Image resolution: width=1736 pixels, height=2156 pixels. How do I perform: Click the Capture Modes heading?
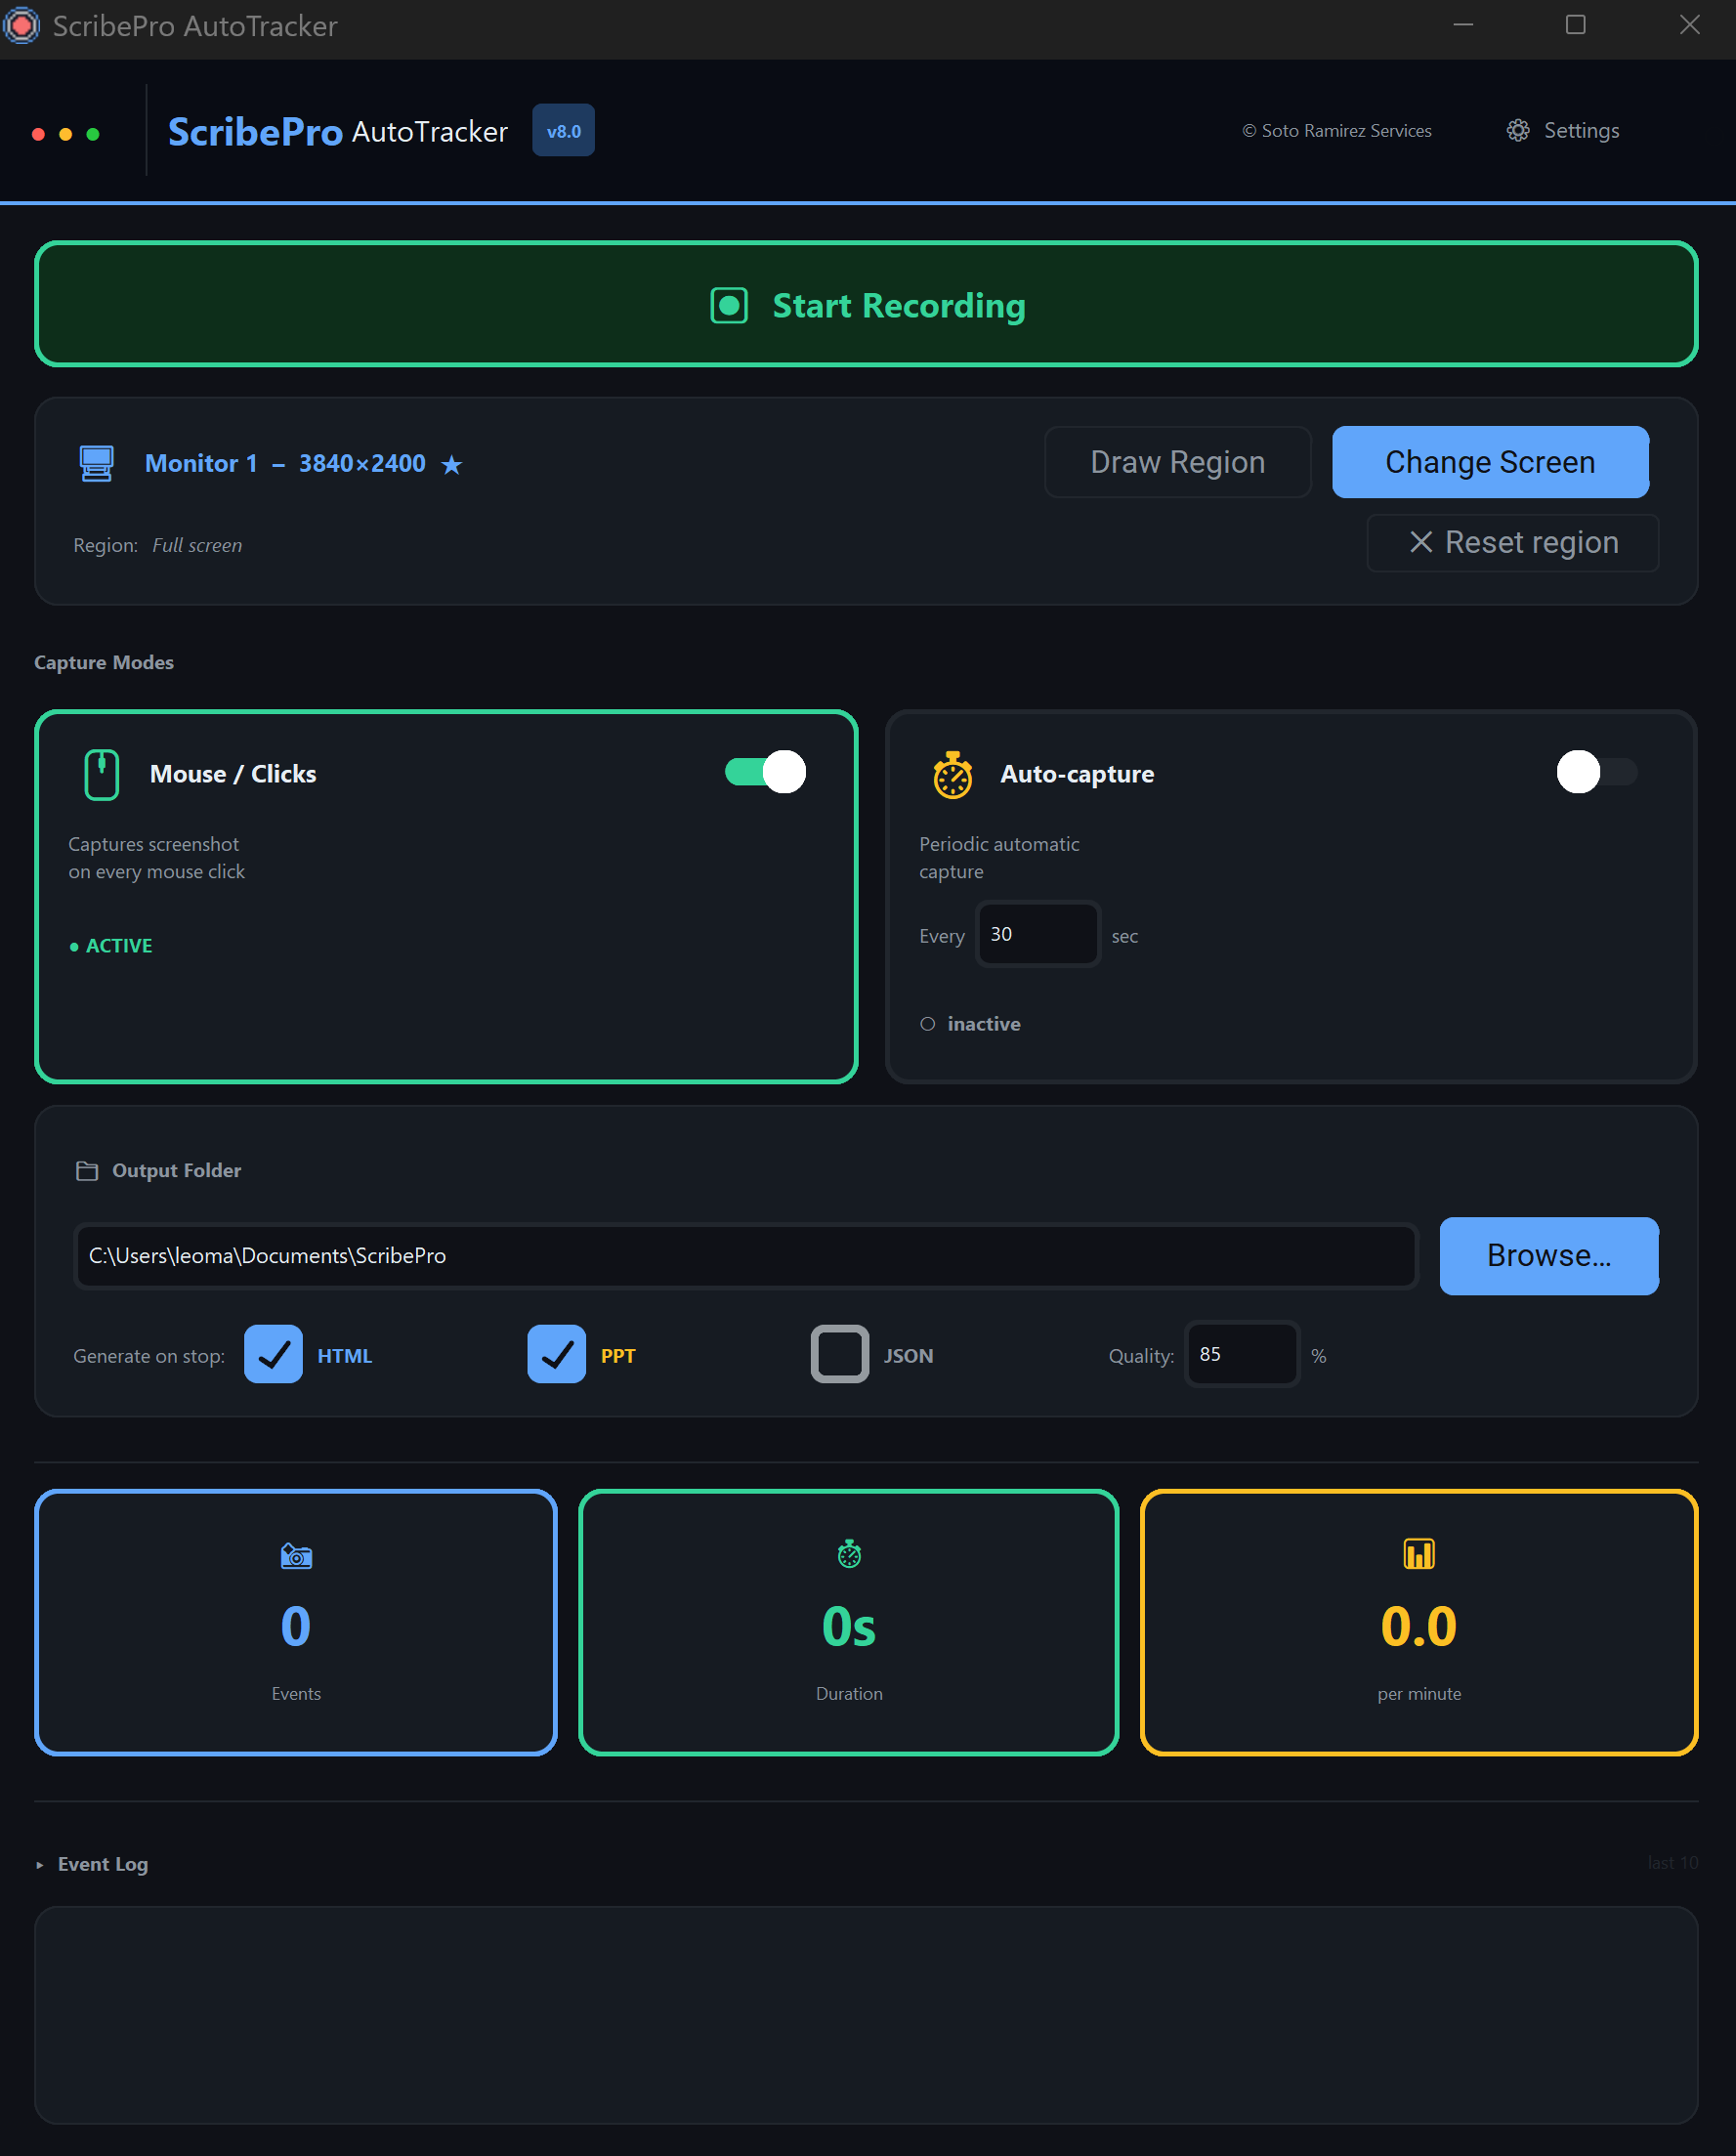coord(104,662)
